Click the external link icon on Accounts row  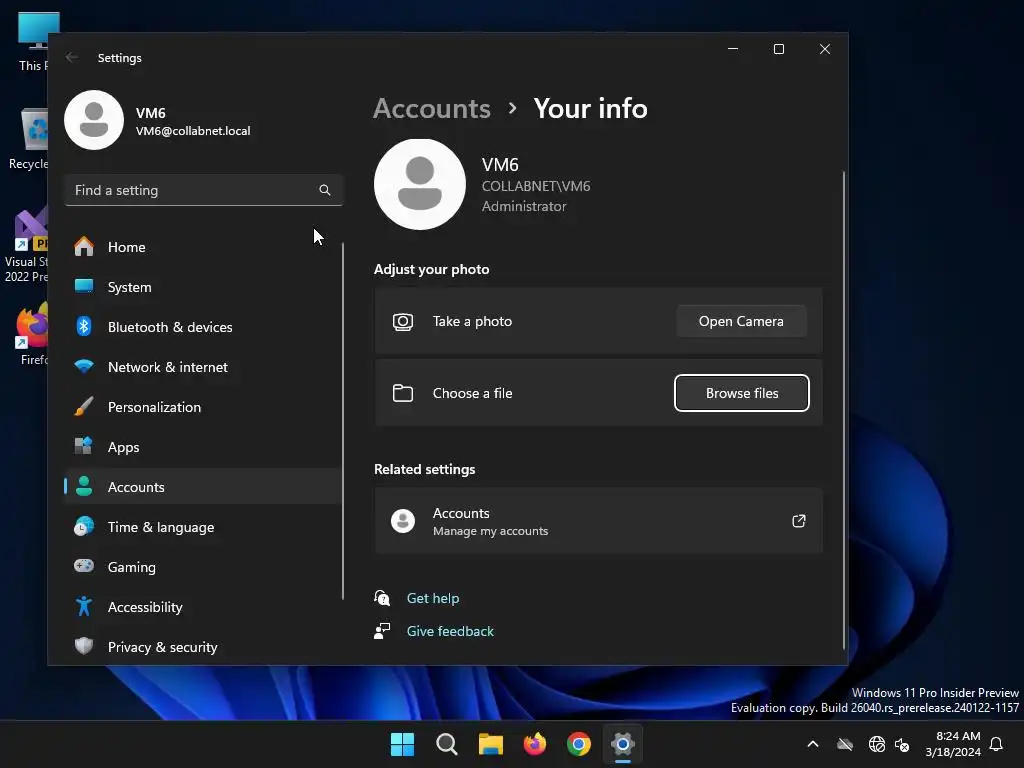(x=799, y=520)
